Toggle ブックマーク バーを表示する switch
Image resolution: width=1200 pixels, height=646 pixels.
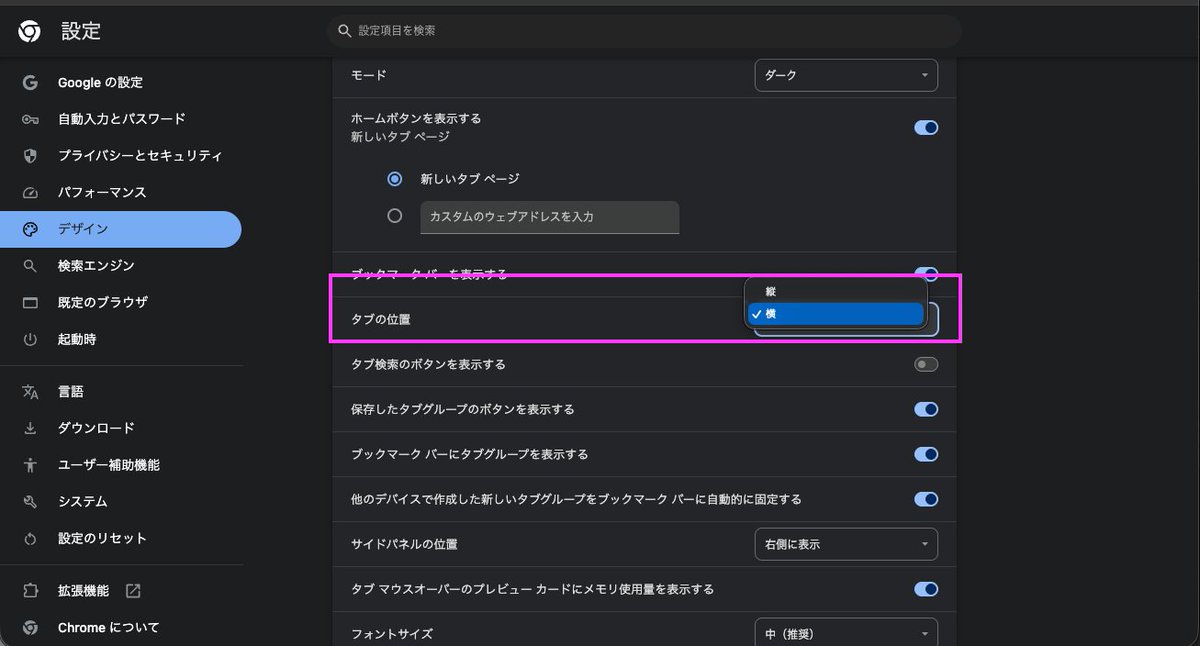coord(926,274)
